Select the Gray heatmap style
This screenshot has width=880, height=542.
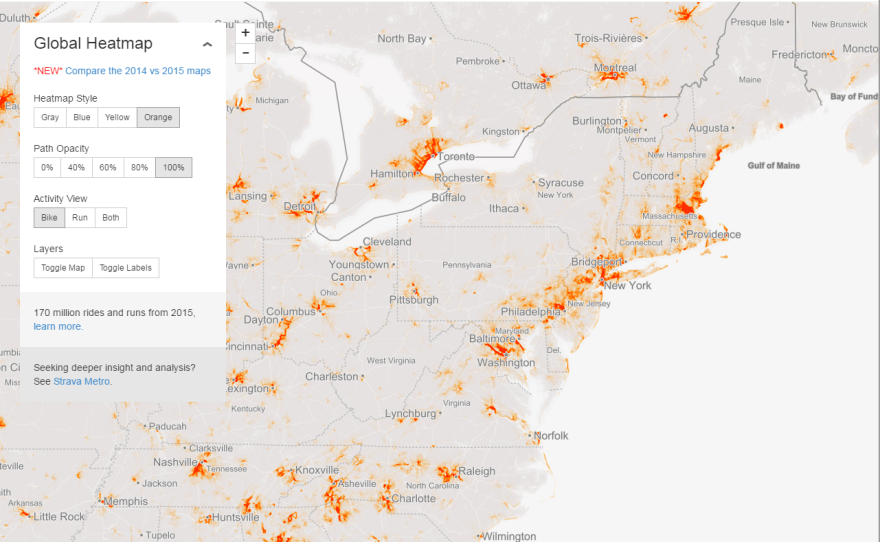[x=50, y=117]
